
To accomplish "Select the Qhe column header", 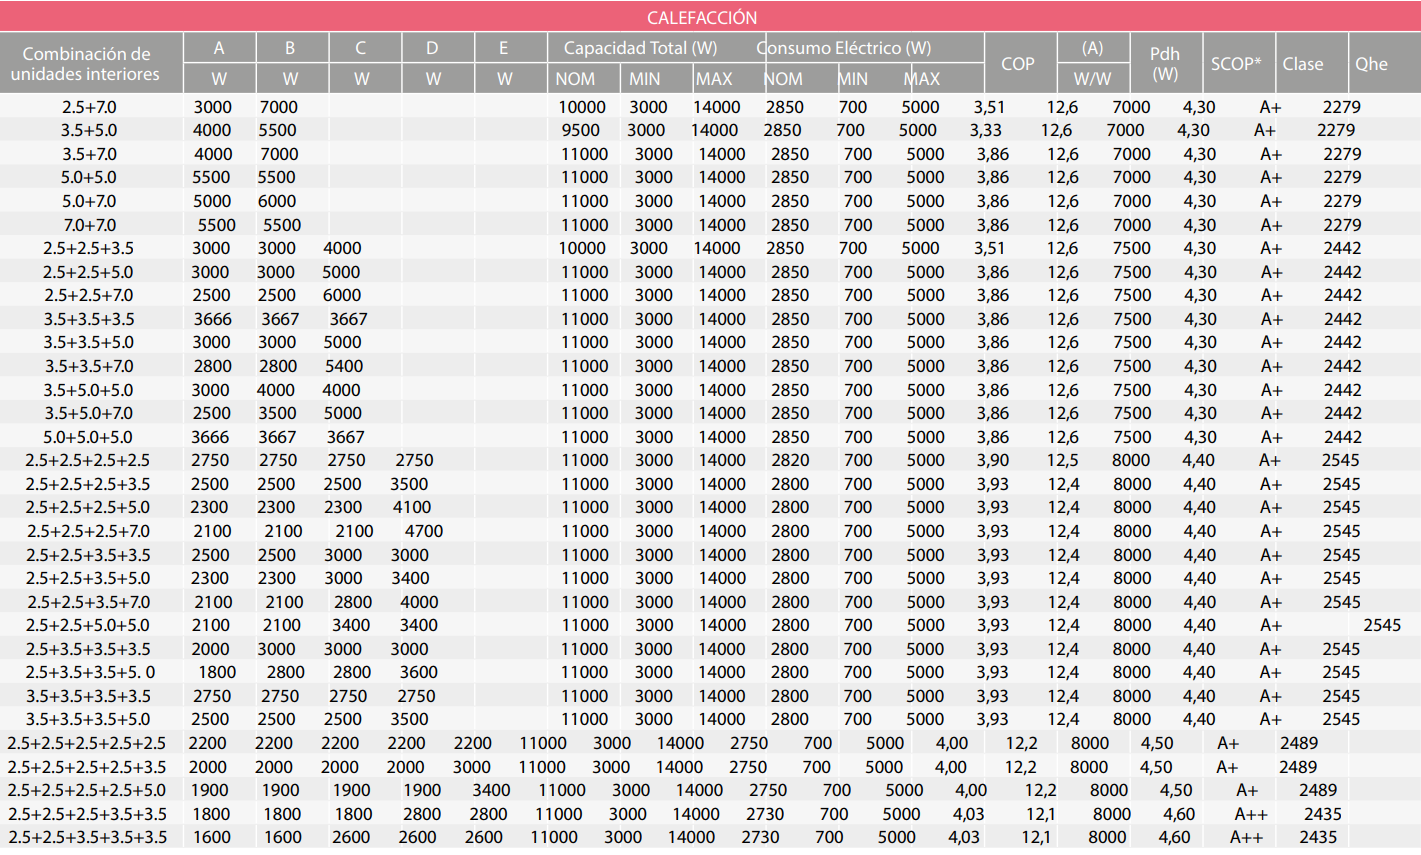I will (1371, 64).
